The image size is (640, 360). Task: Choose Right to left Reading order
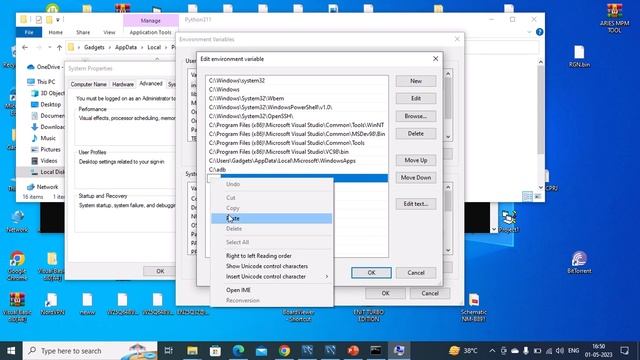(271, 256)
